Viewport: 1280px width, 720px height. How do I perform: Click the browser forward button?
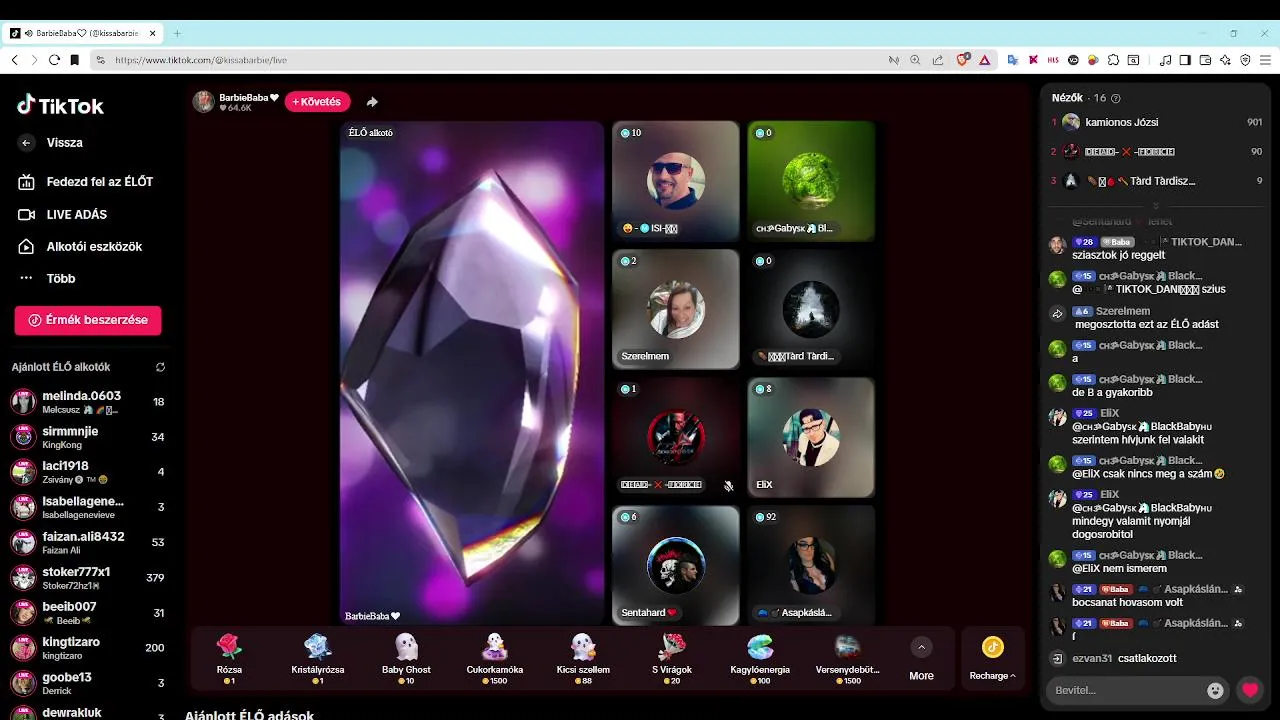coord(34,60)
